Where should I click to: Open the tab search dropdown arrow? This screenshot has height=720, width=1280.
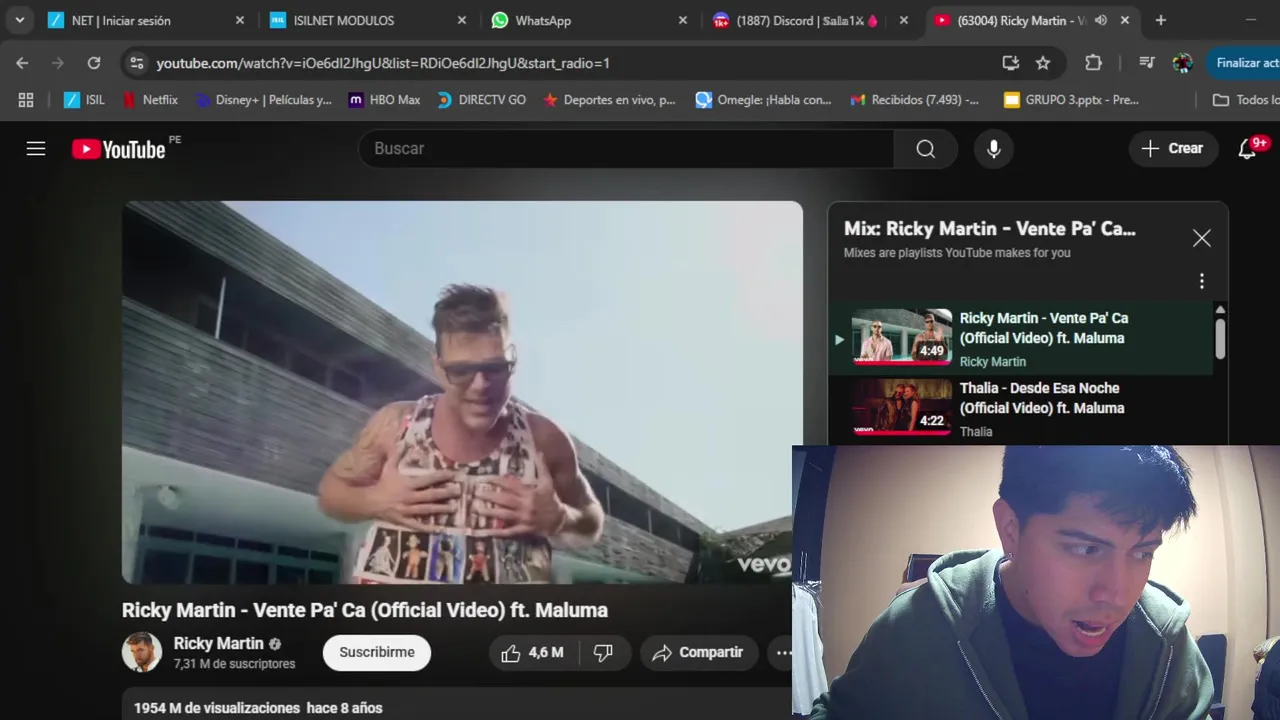pyautogui.click(x=19, y=20)
